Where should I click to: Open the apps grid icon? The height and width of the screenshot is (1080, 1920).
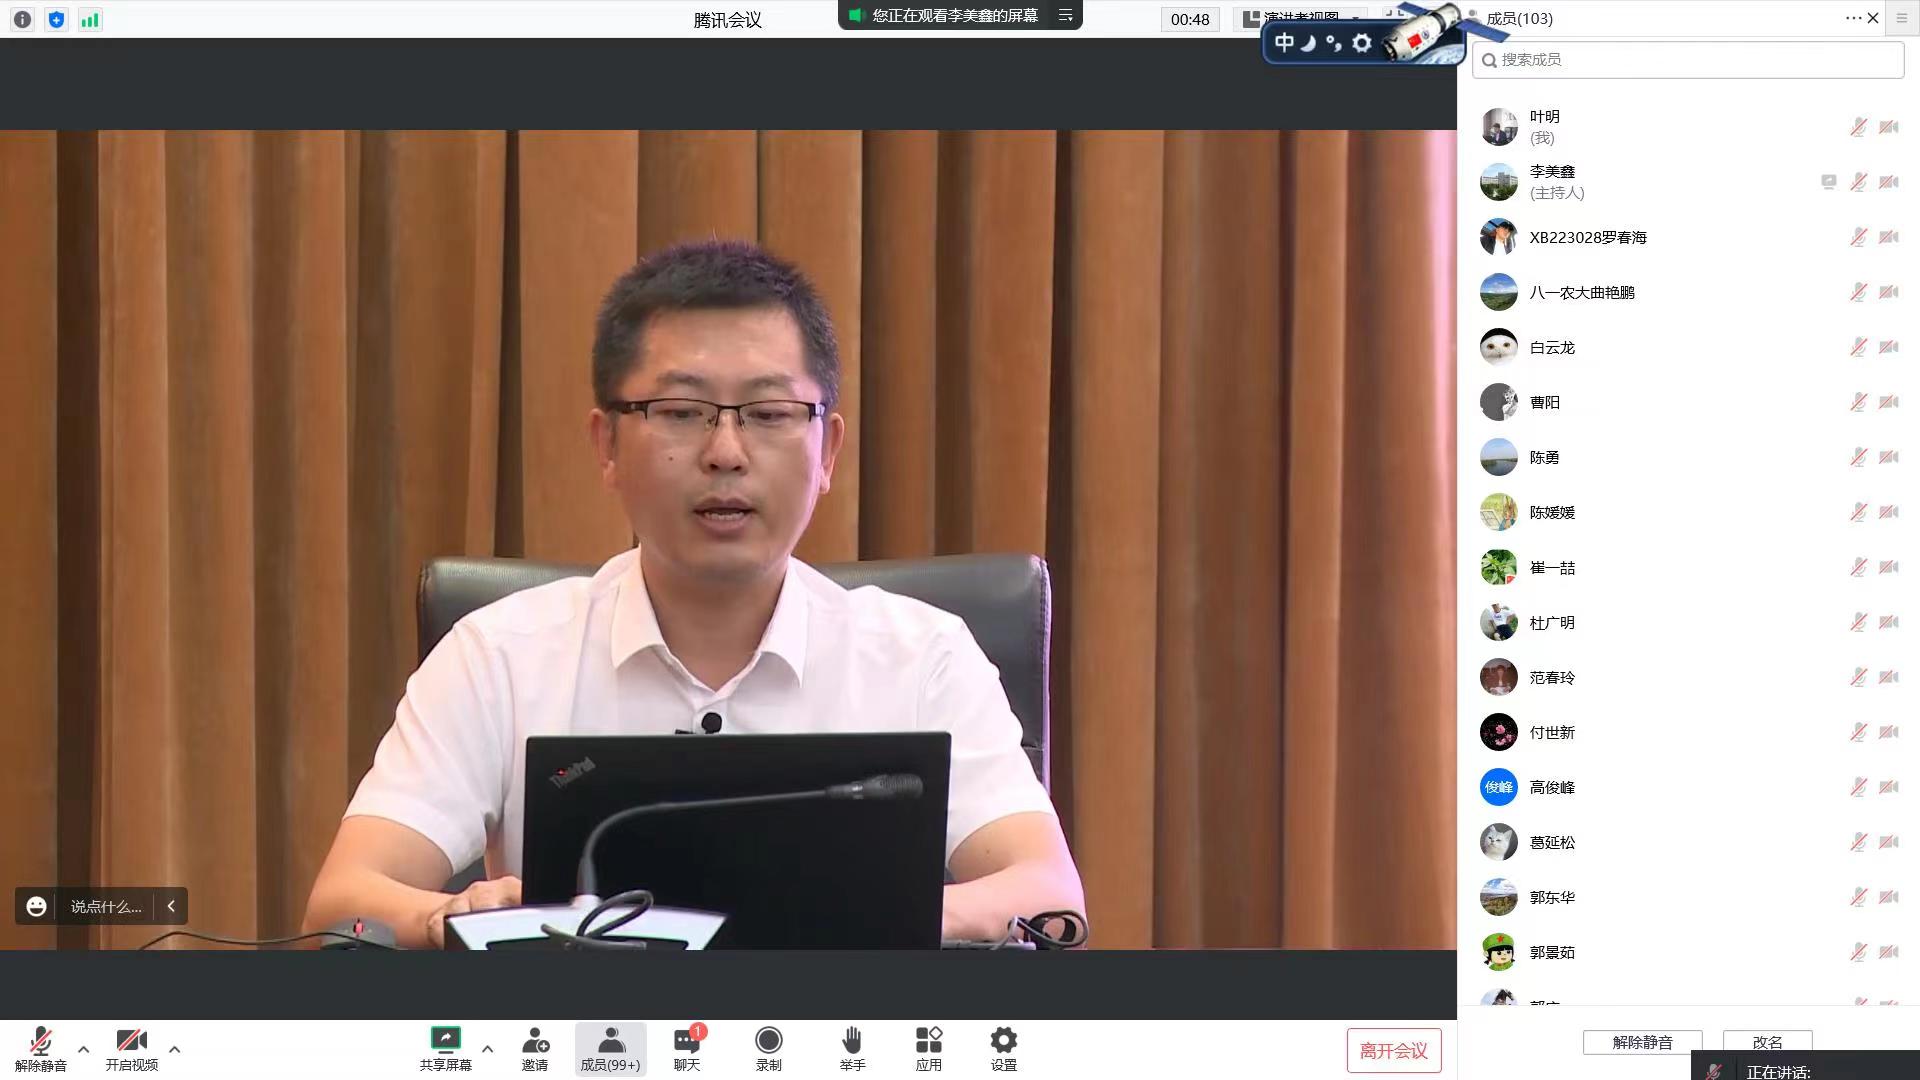click(928, 1042)
